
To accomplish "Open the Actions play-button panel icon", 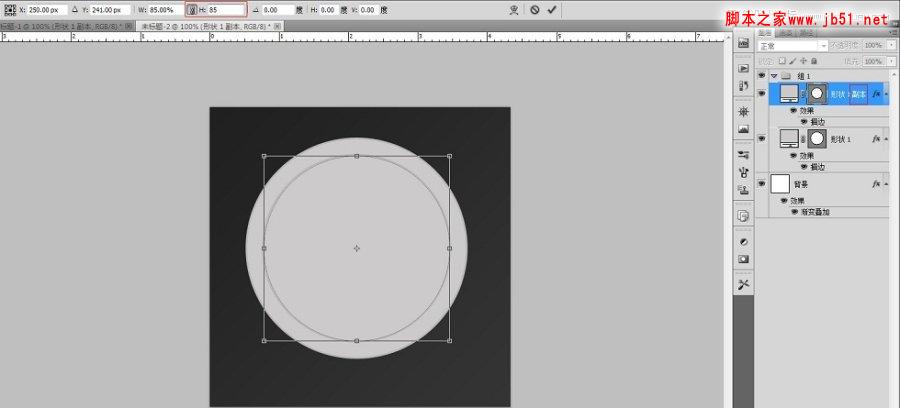I will click(743, 68).
